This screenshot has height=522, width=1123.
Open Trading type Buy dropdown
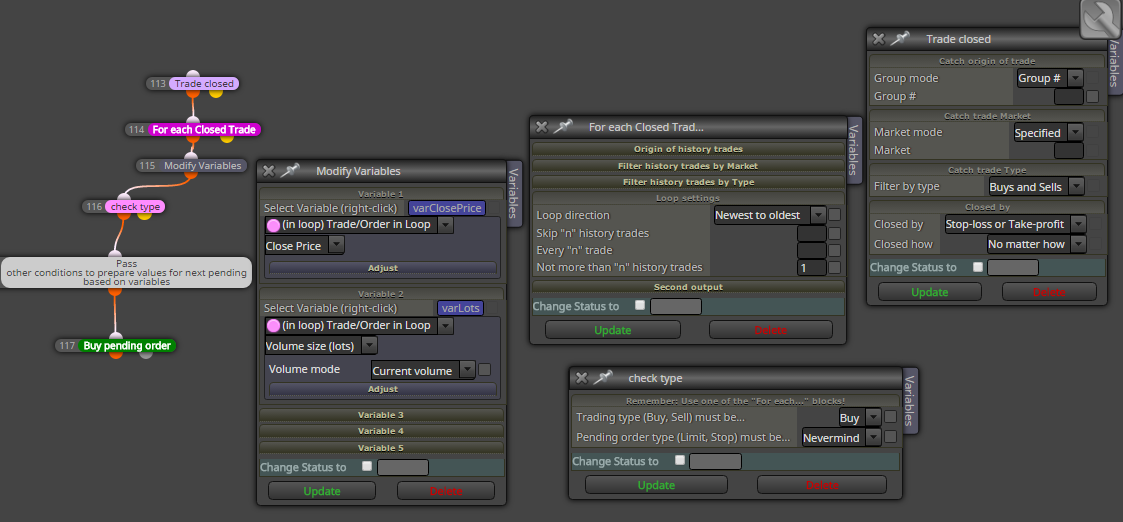coord(860,417)
